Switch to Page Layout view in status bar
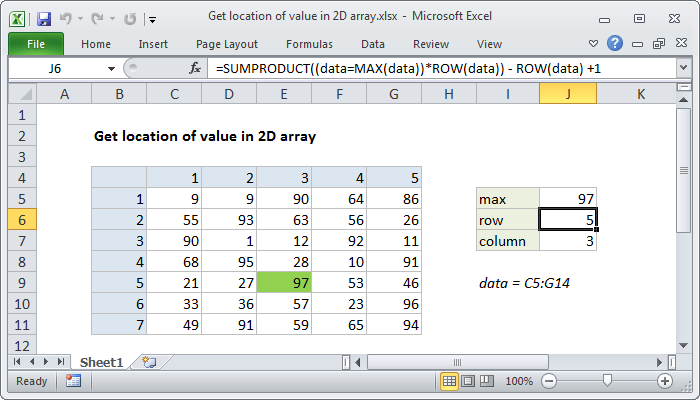700x400 pixels. click(468, 381)
